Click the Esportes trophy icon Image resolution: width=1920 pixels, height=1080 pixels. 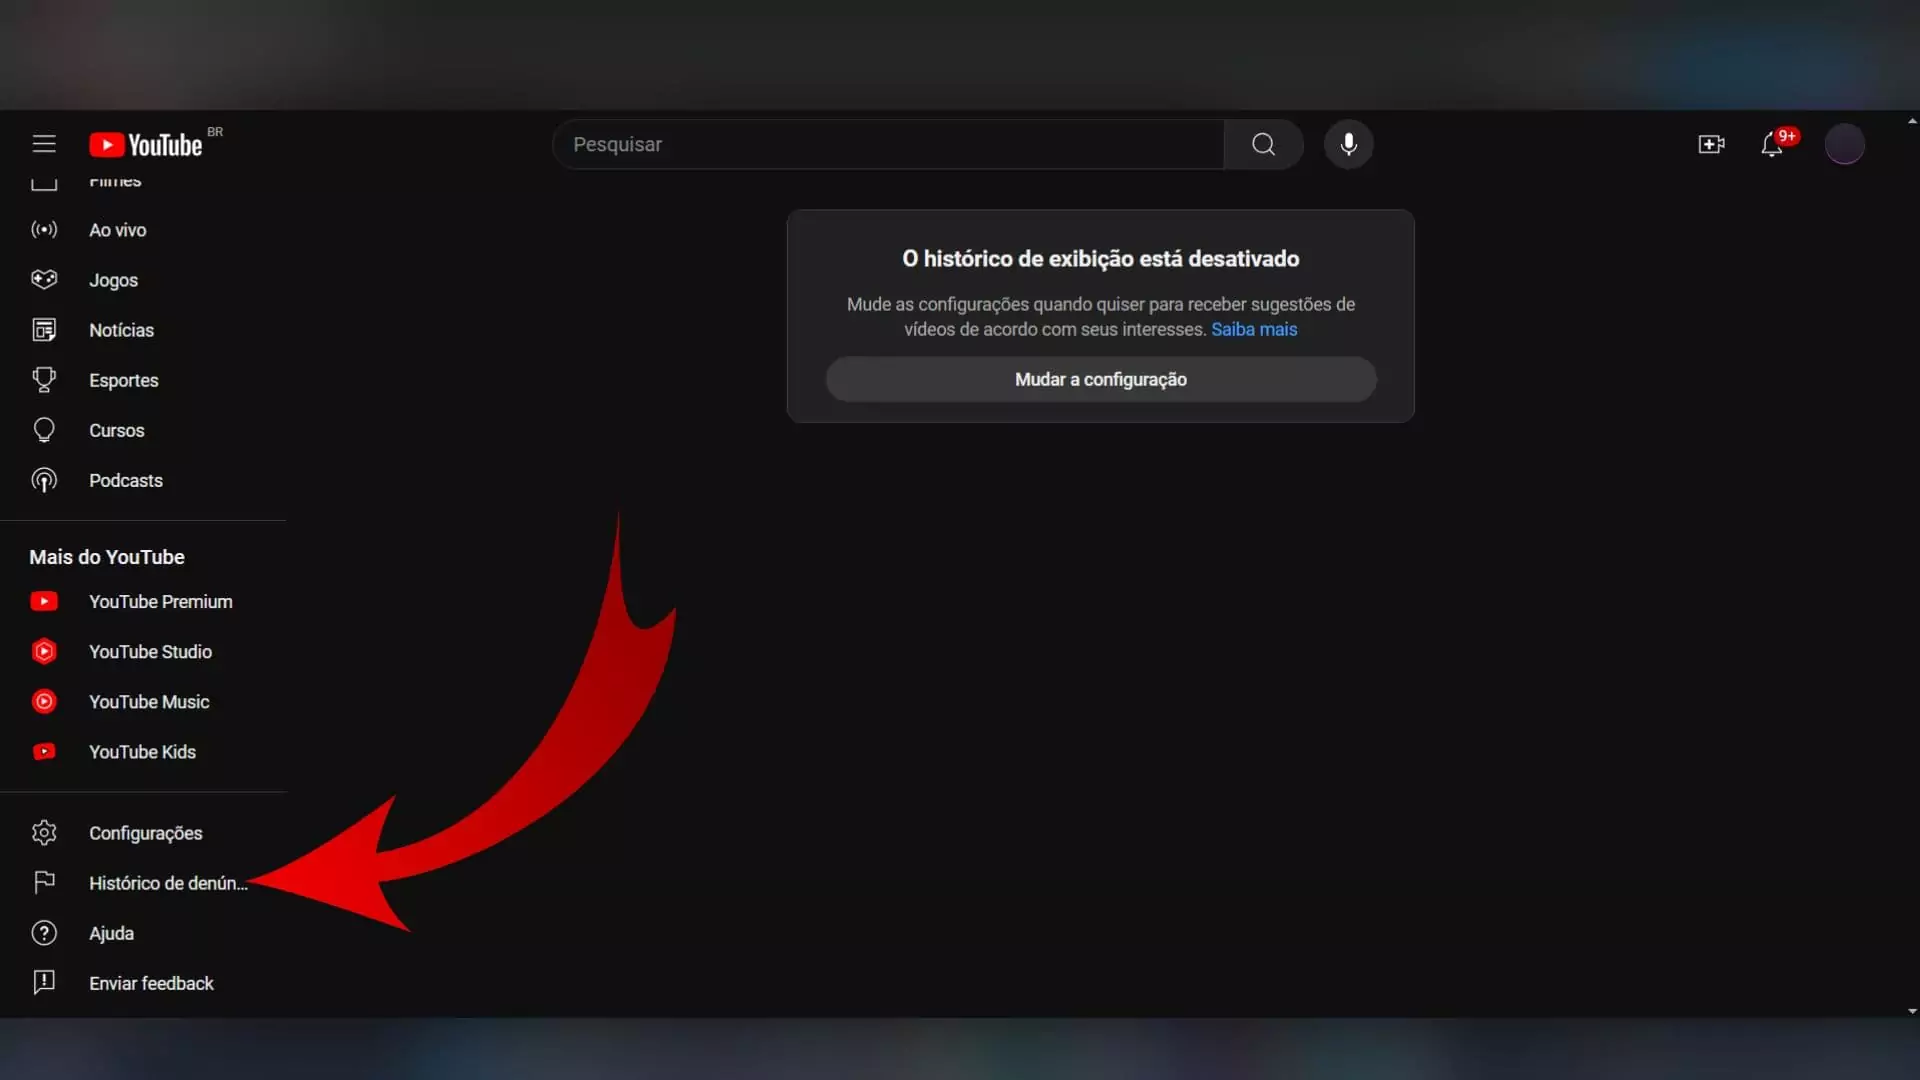44,380
